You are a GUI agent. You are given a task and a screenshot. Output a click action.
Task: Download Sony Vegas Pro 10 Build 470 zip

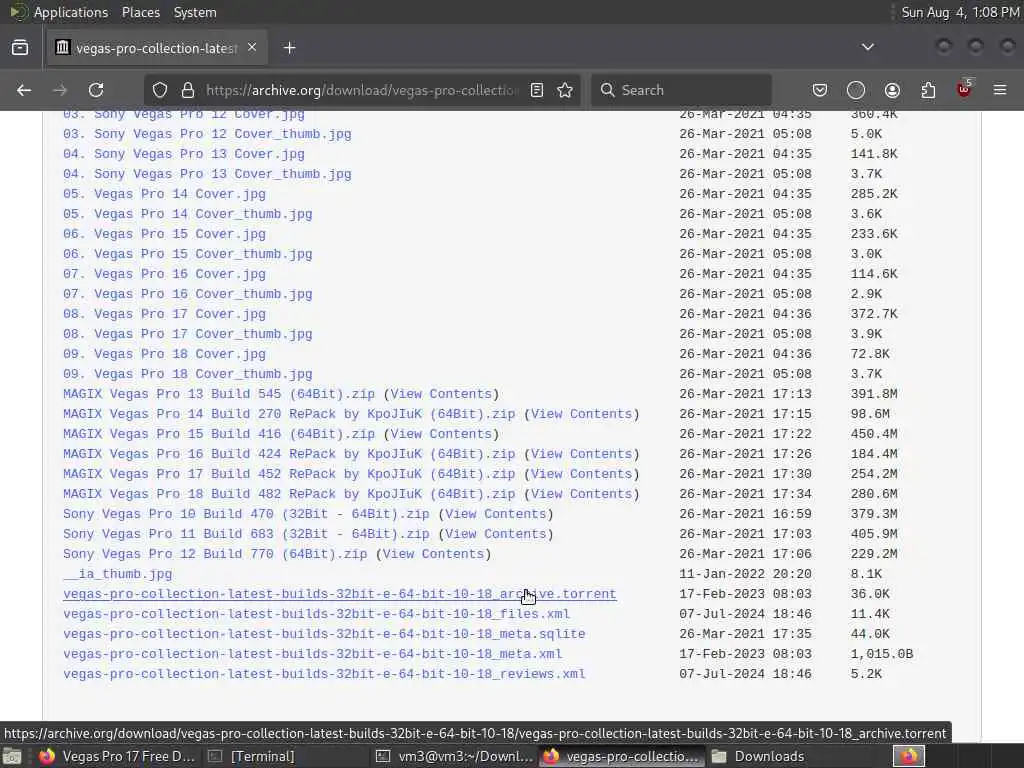(246, 514)
